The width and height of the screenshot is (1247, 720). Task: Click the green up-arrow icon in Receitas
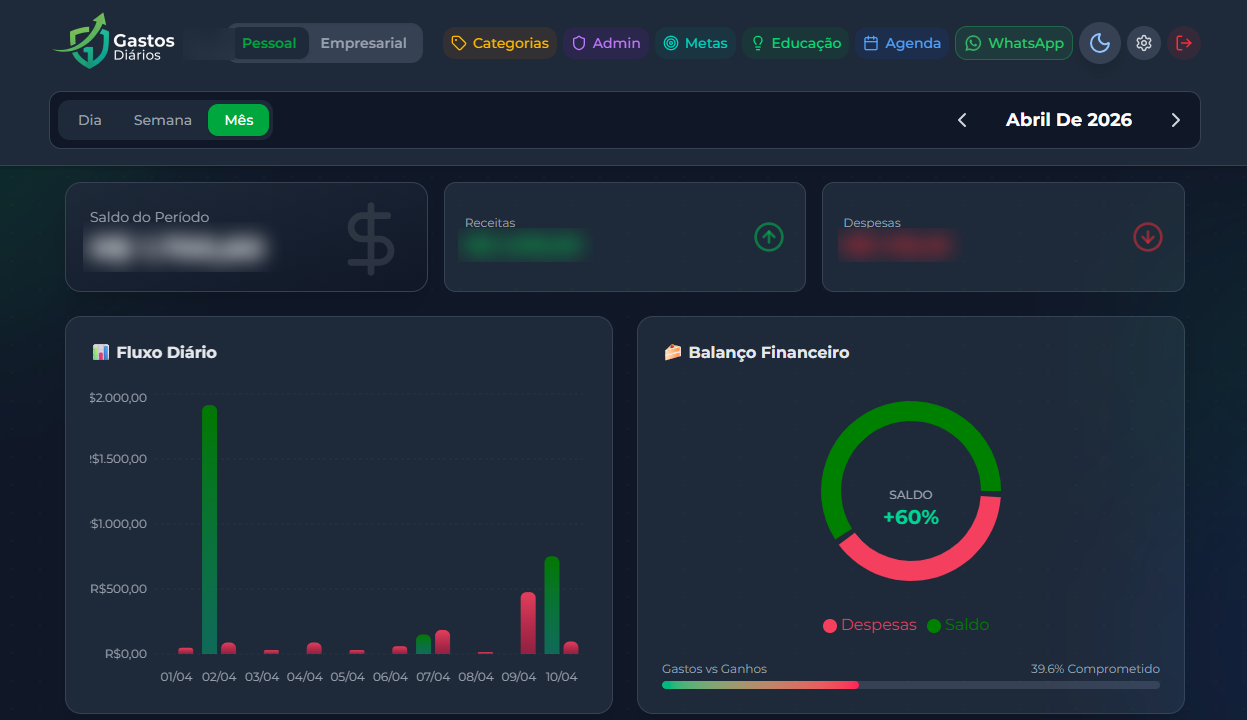point(769,237)
